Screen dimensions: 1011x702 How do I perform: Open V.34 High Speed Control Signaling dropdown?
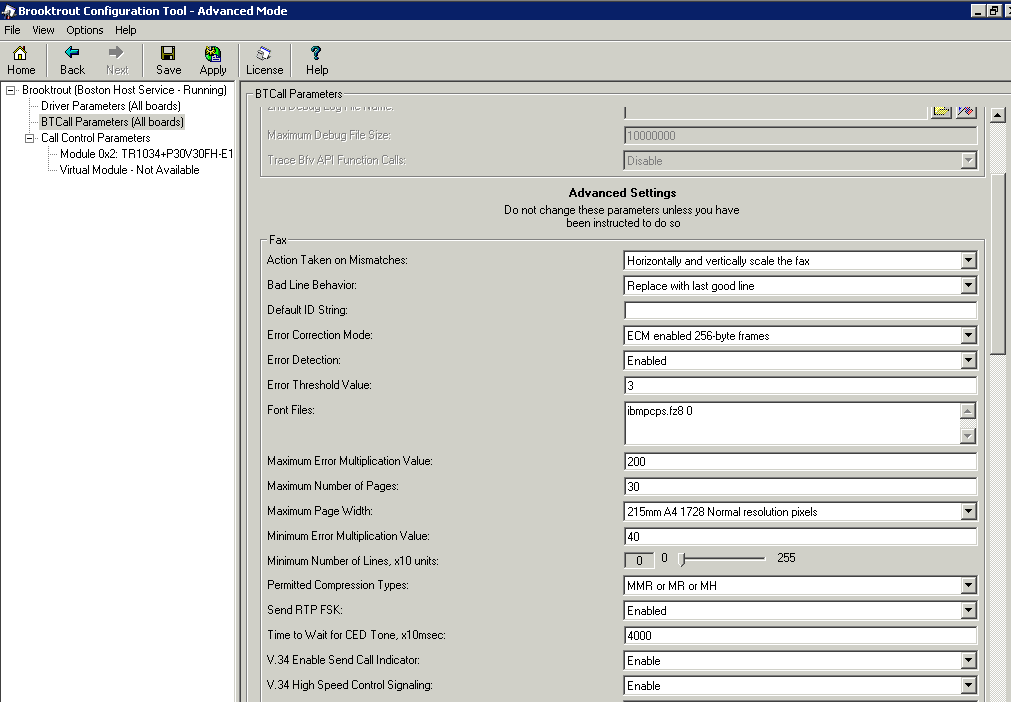point(968,685)
